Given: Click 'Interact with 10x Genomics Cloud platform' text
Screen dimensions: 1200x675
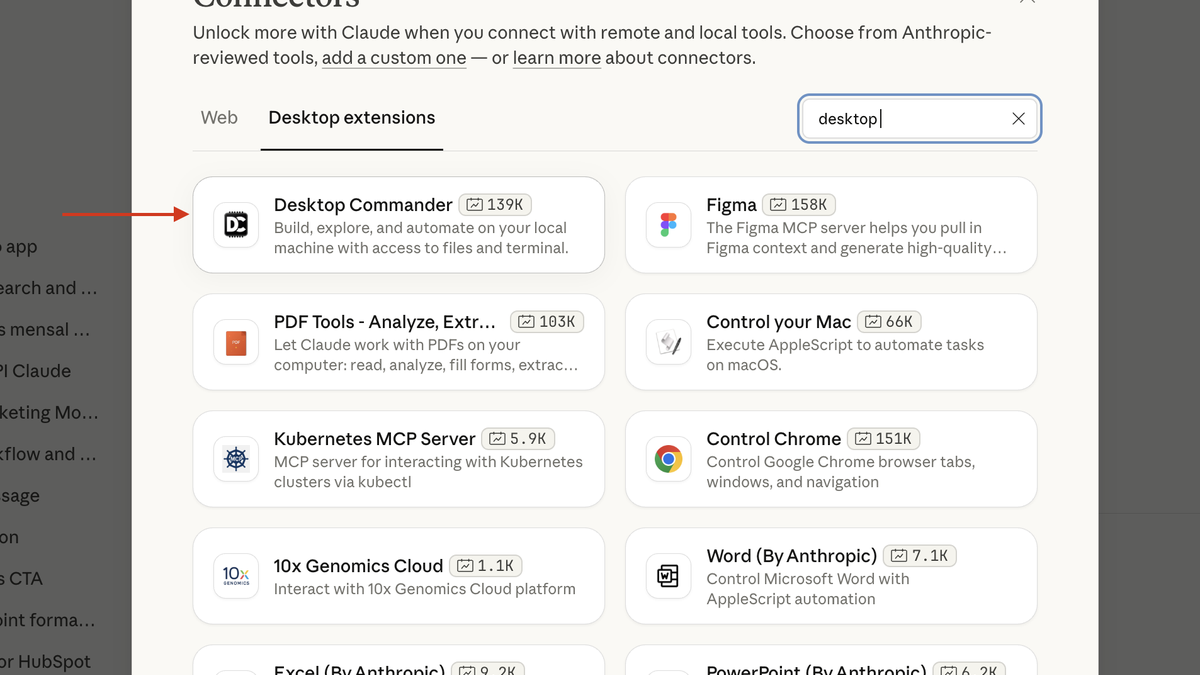Looking at the screenshot, I should pyautogui.click(x=425, y=589).
